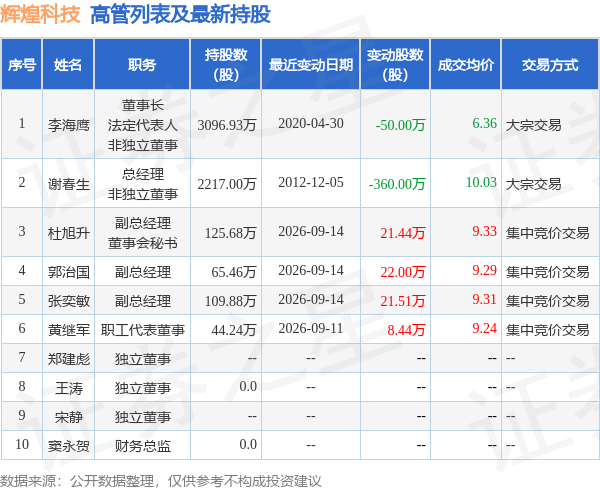Click the -50.00万 change value
The width and height of the screenshot is (600, 490).
click(x=400, y=125)
